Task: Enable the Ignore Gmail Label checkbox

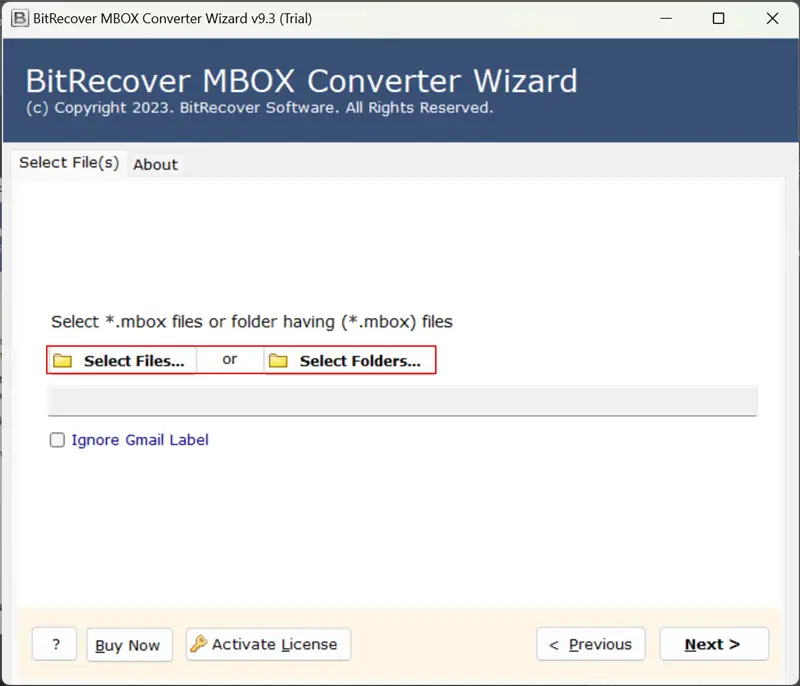Action: pos(57,440)
